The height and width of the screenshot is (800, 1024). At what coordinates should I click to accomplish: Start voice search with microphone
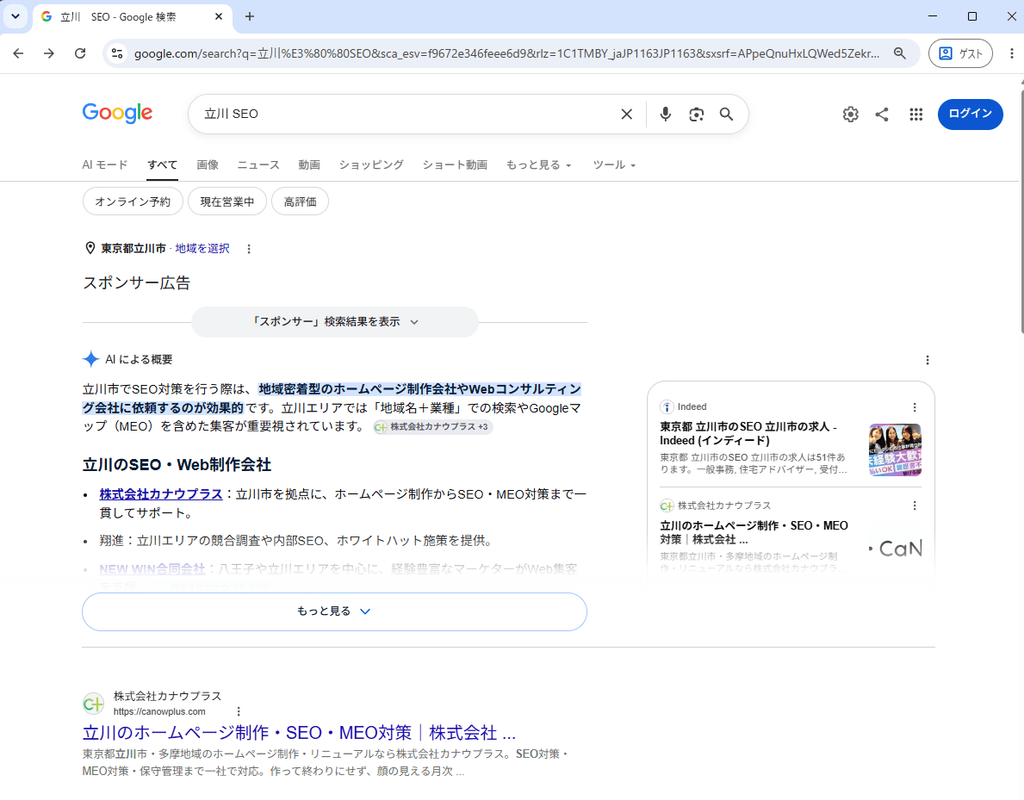click(665, 114)
